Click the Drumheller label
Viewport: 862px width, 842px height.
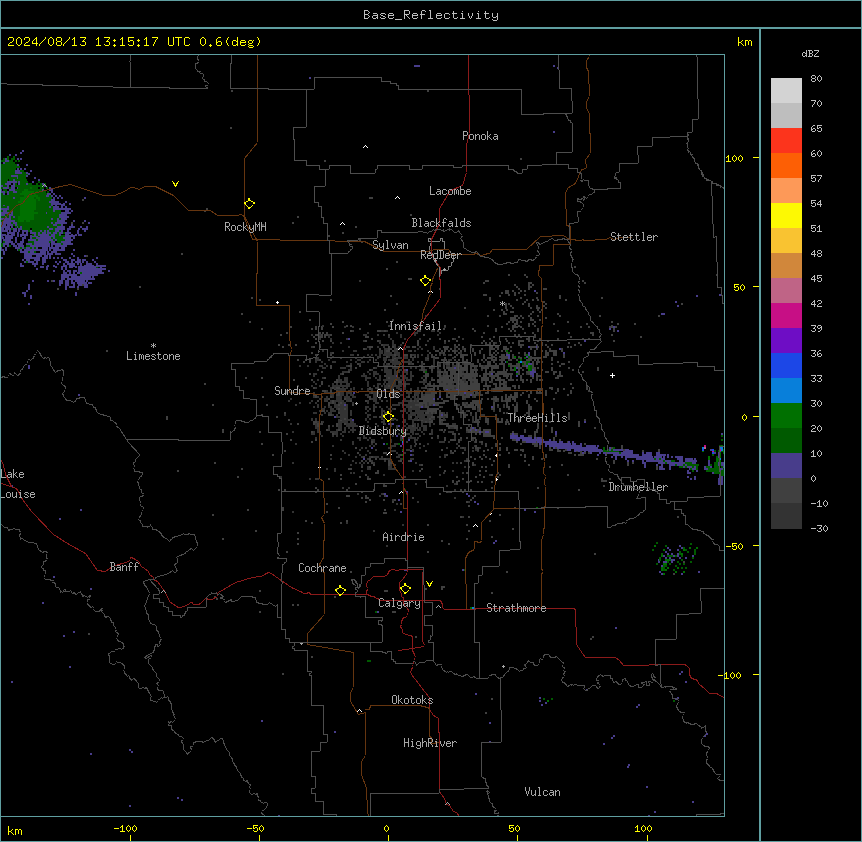pos(638,487)
